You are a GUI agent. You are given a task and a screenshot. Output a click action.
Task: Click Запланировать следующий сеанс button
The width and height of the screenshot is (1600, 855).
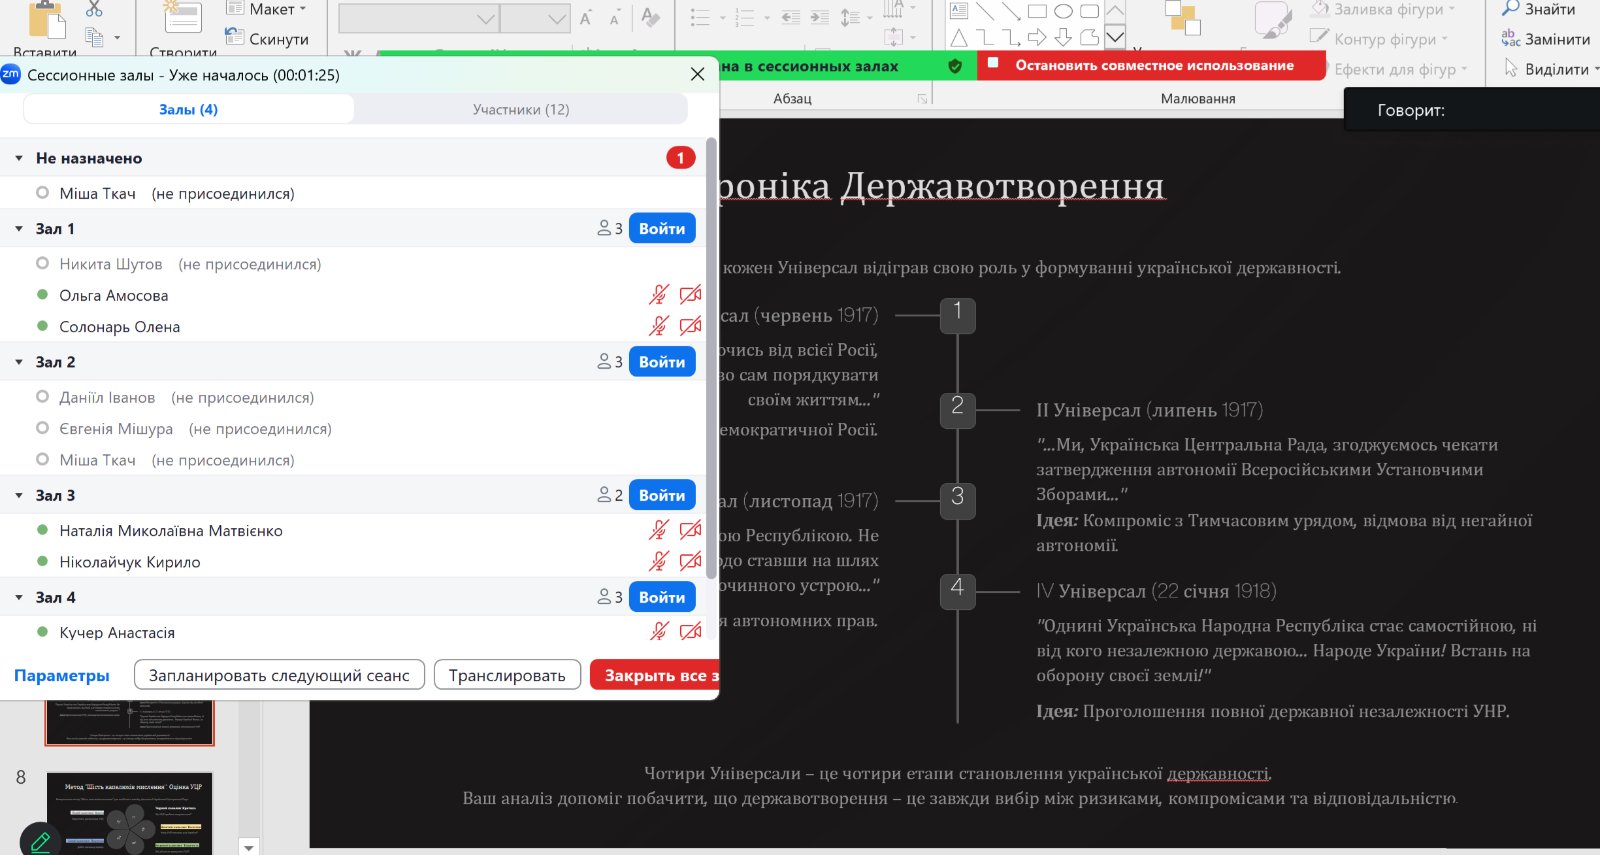[279, 675]
